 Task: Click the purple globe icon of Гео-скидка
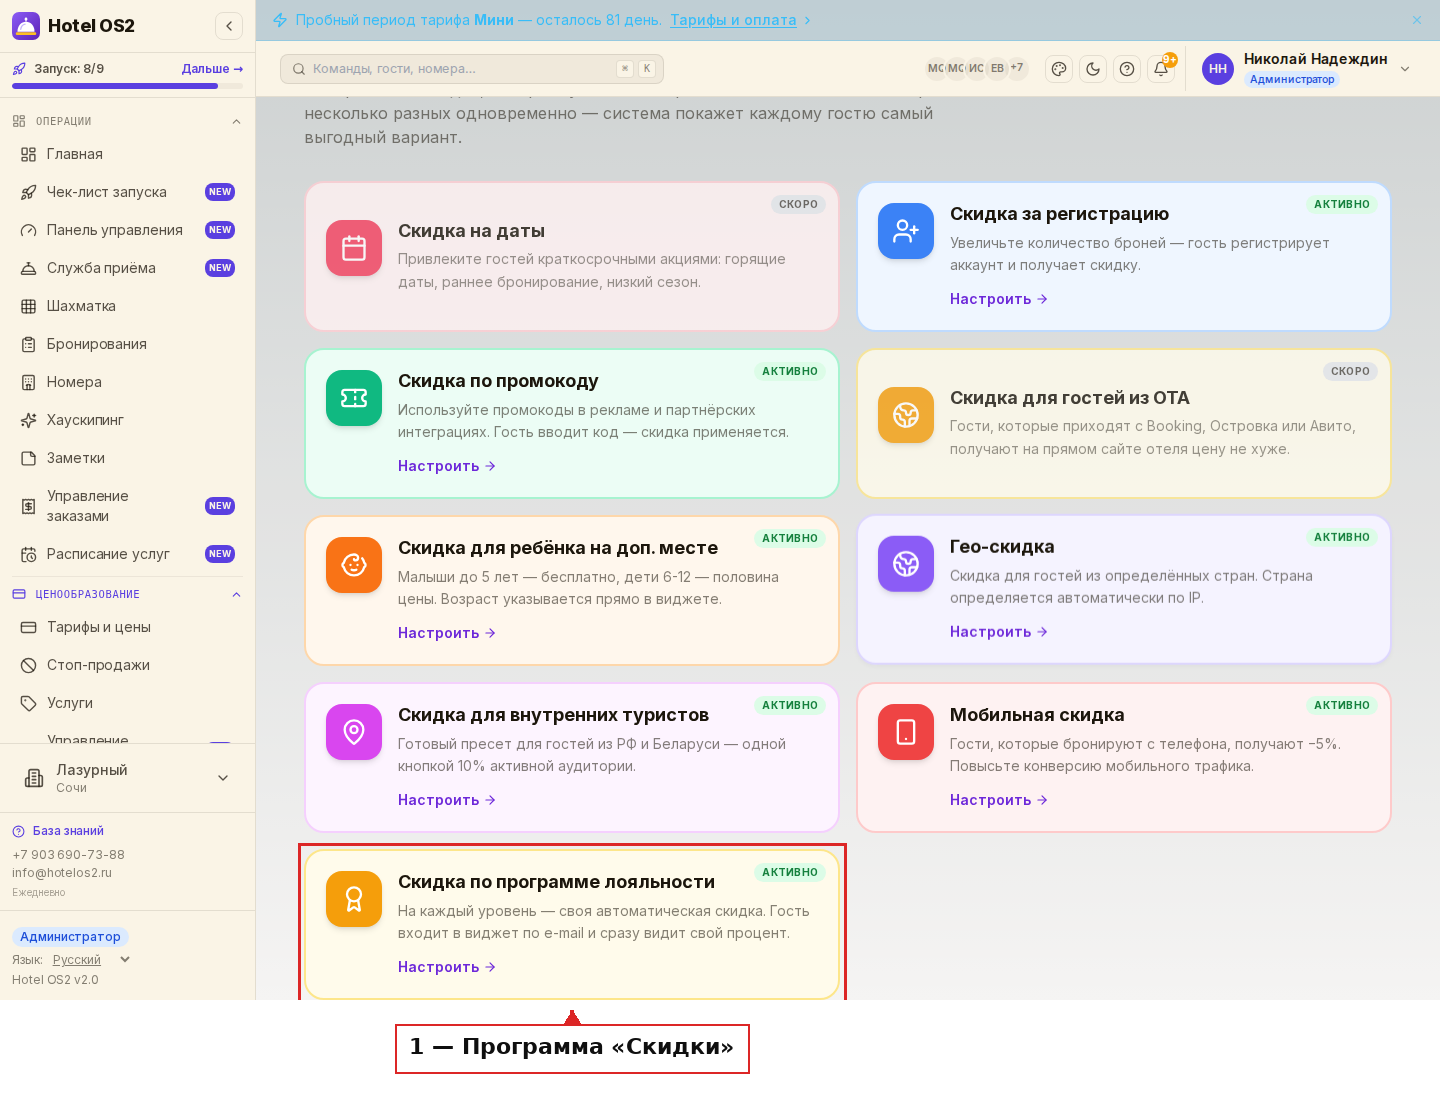(x=906, y=564)
